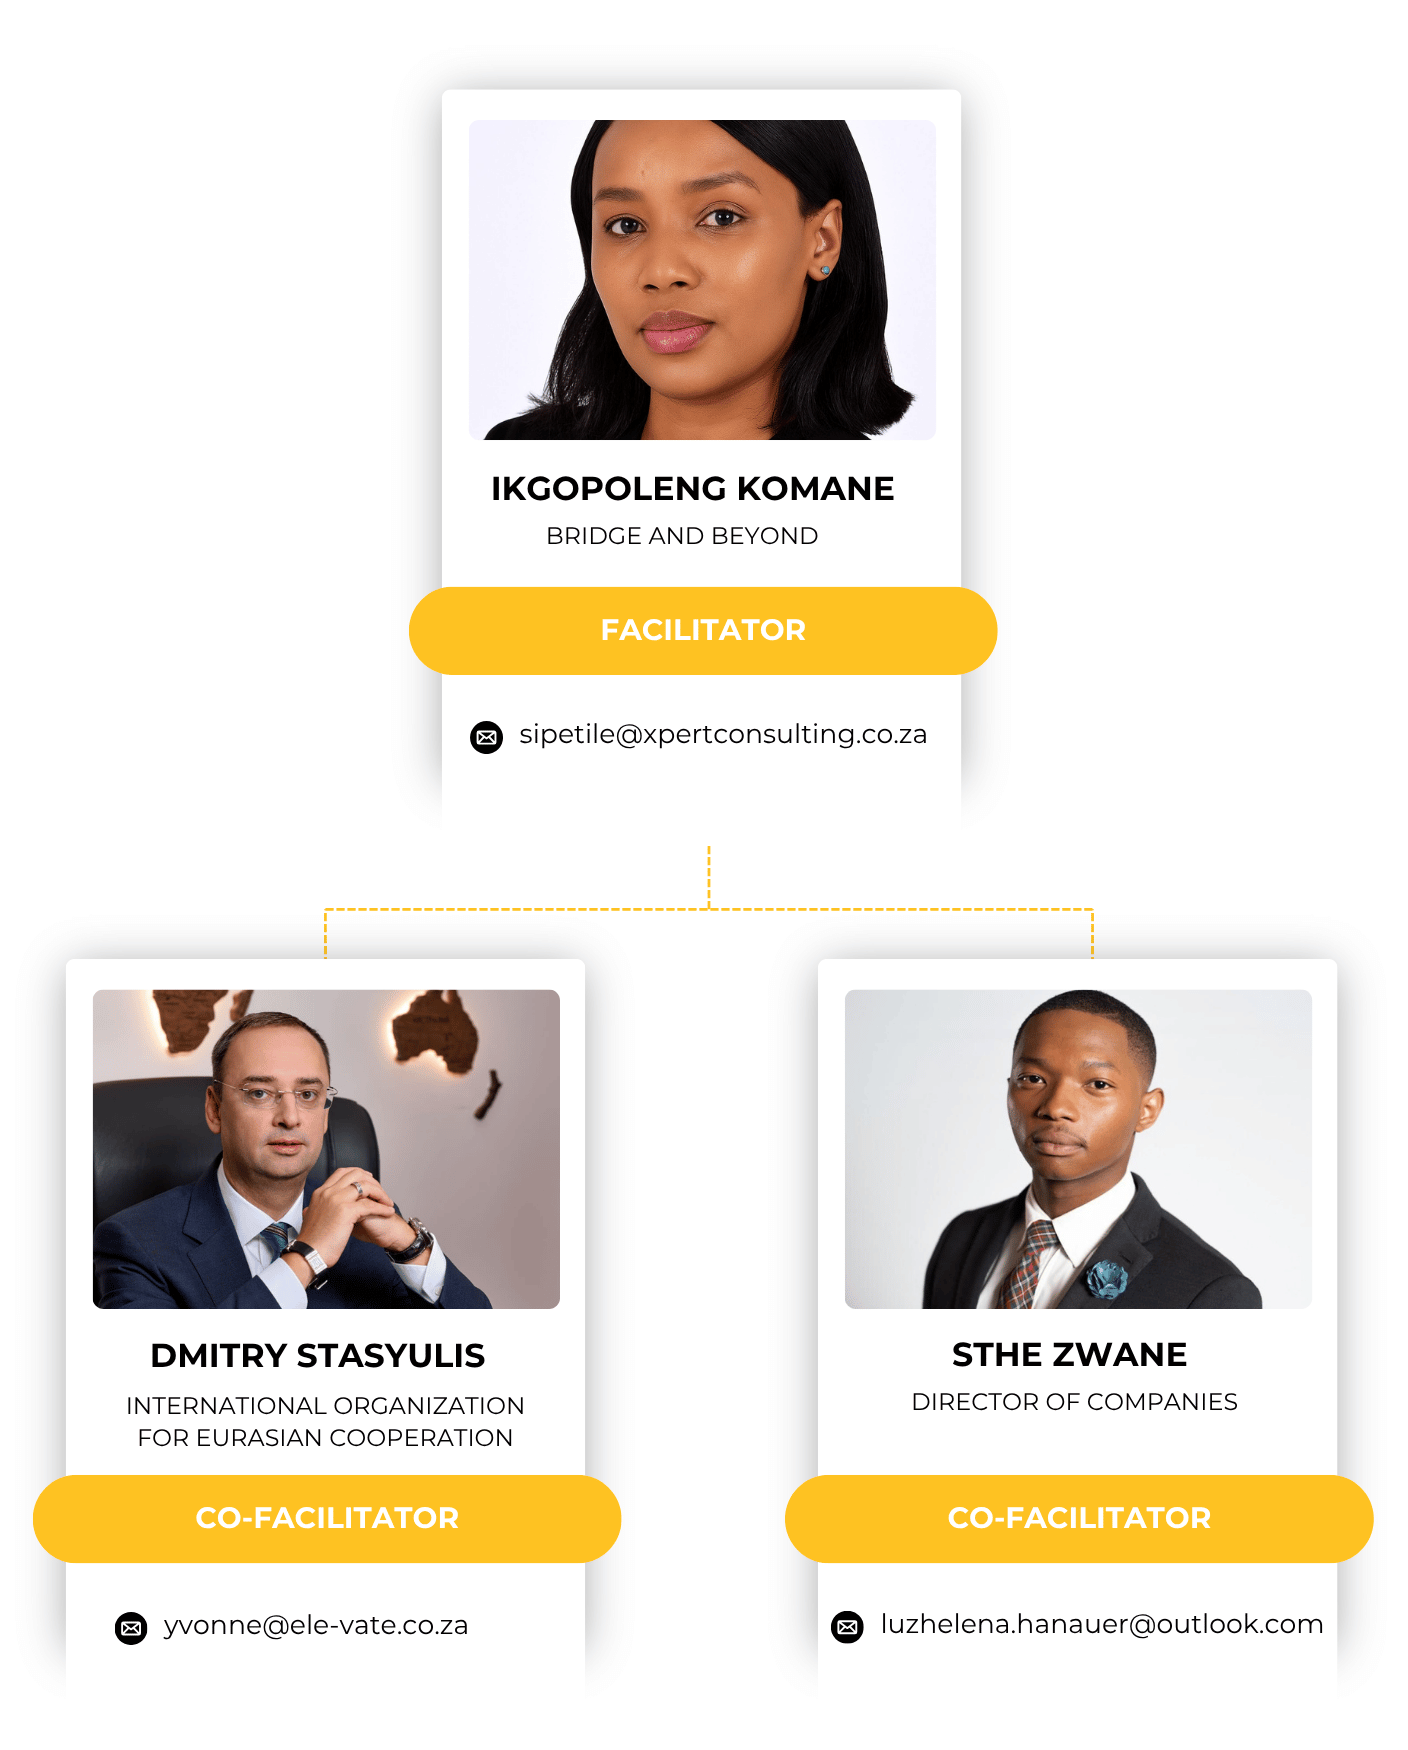1408x1750 pixels.
Task: Select the Sthe Zwane portrait photo
Action: pos(1078,1149)
